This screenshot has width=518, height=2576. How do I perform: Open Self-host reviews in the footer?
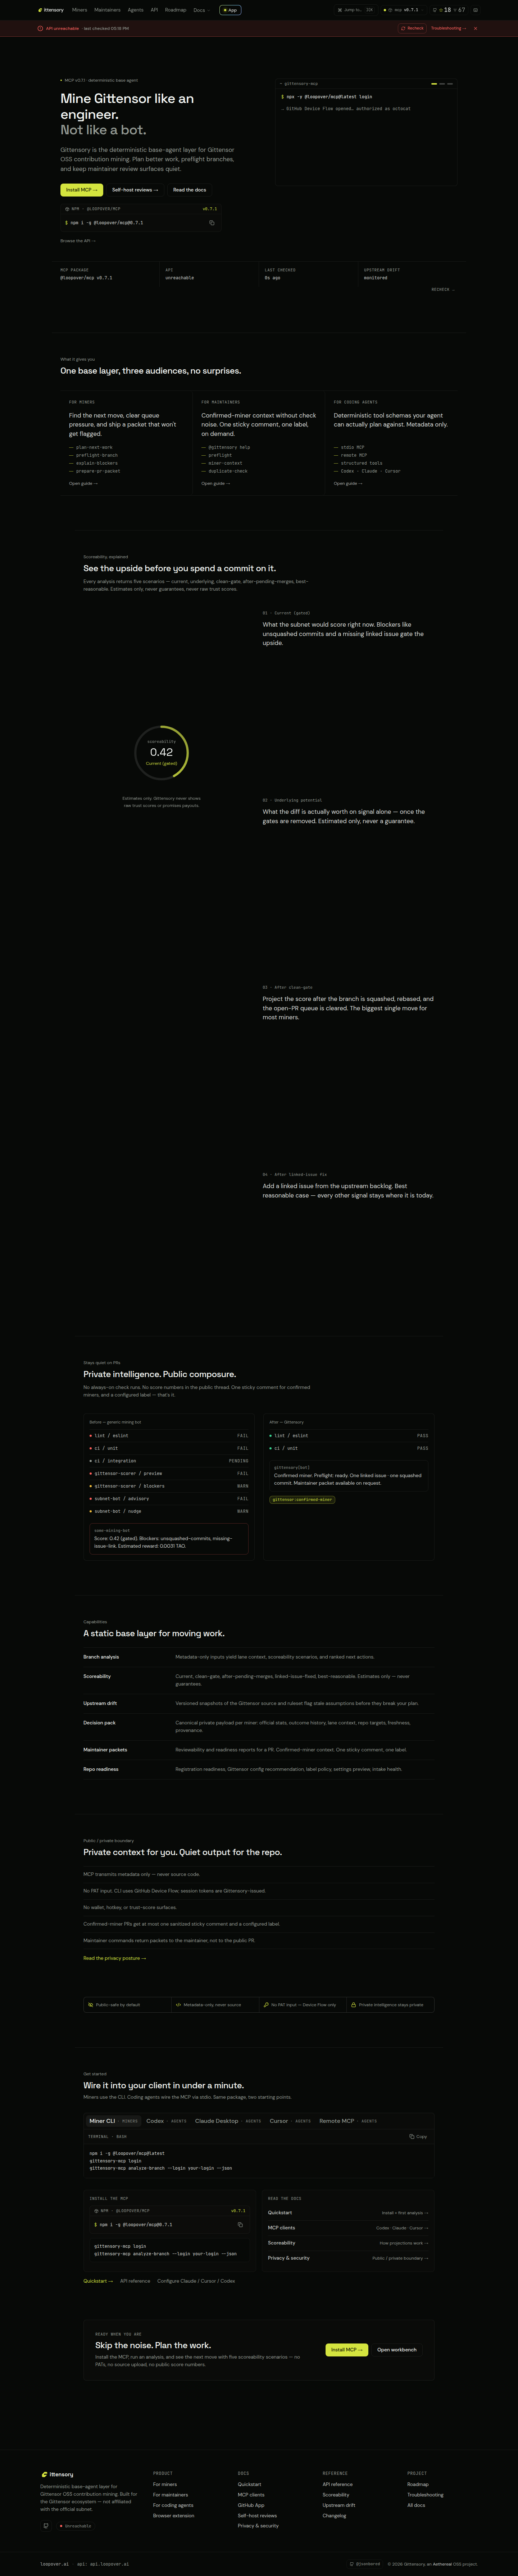coord(257,2516)
